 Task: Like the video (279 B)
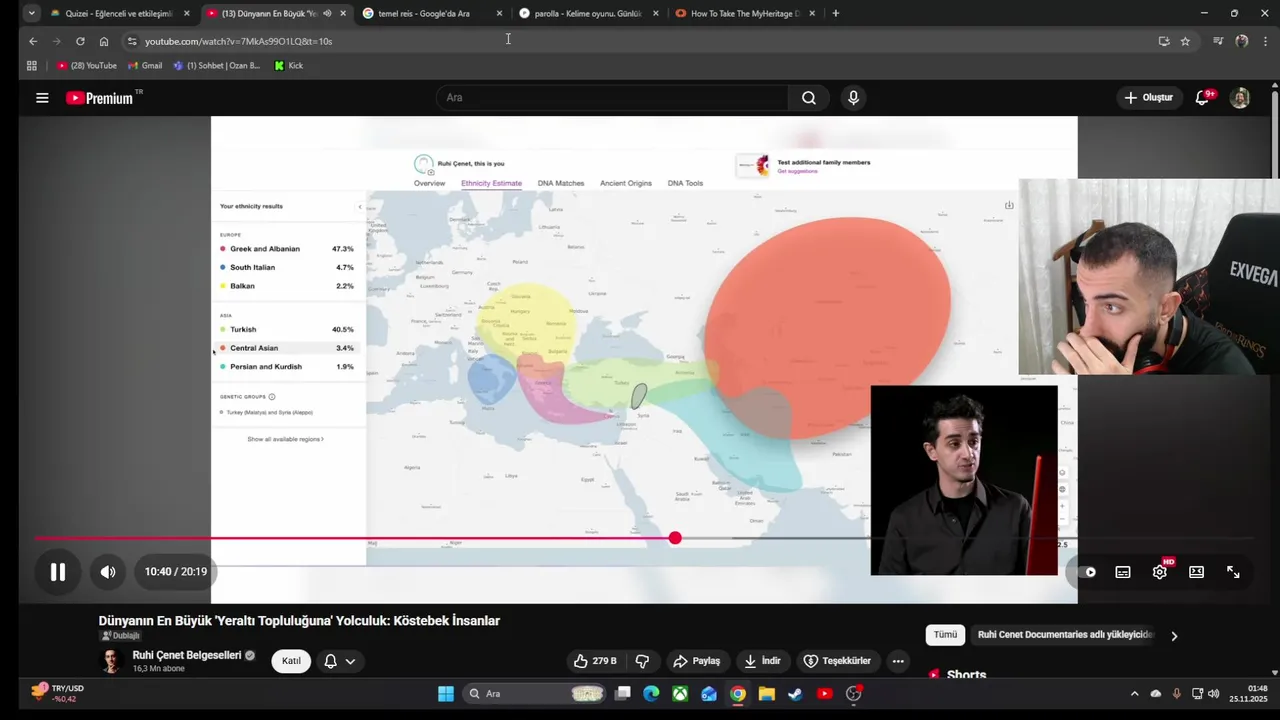pos(595,661)
